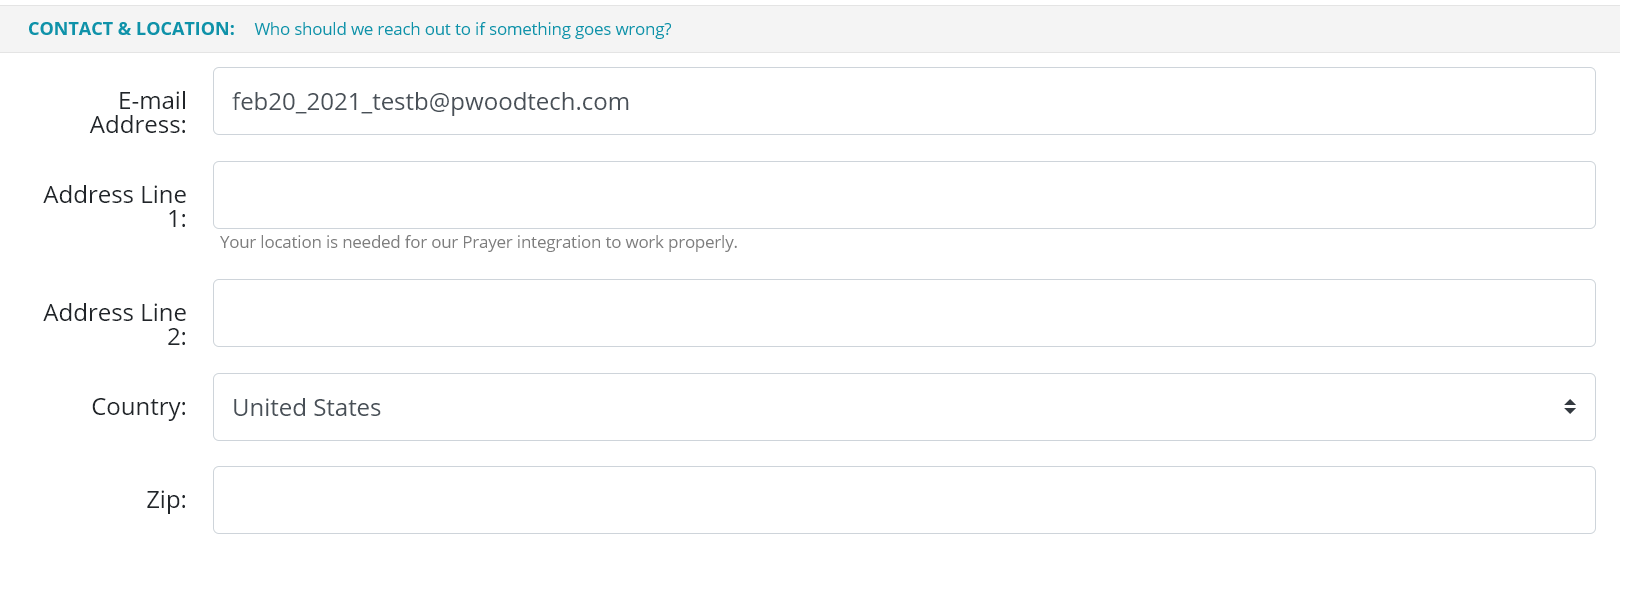Click the word "Prayer" in the helper text
The image size is (1629, 590).
point(486,242)
